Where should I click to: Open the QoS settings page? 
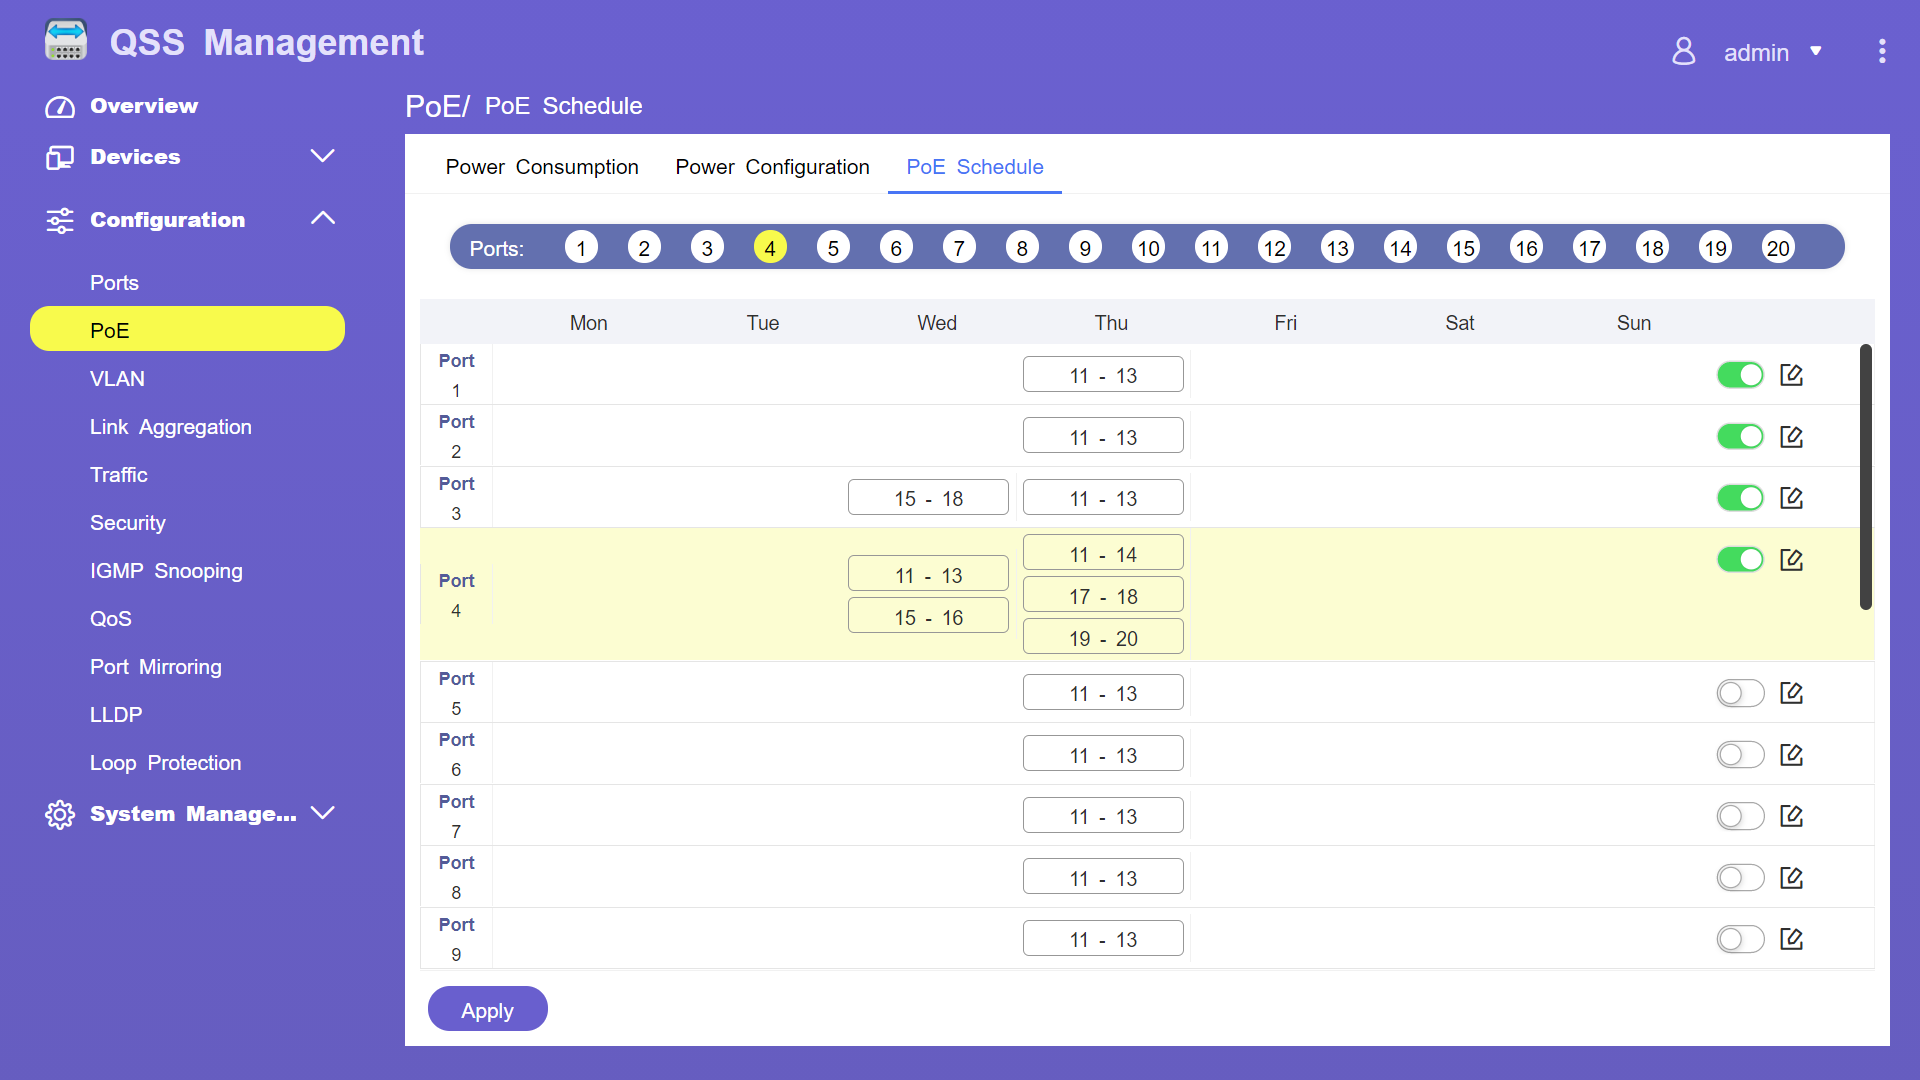(x=111, y=619)
